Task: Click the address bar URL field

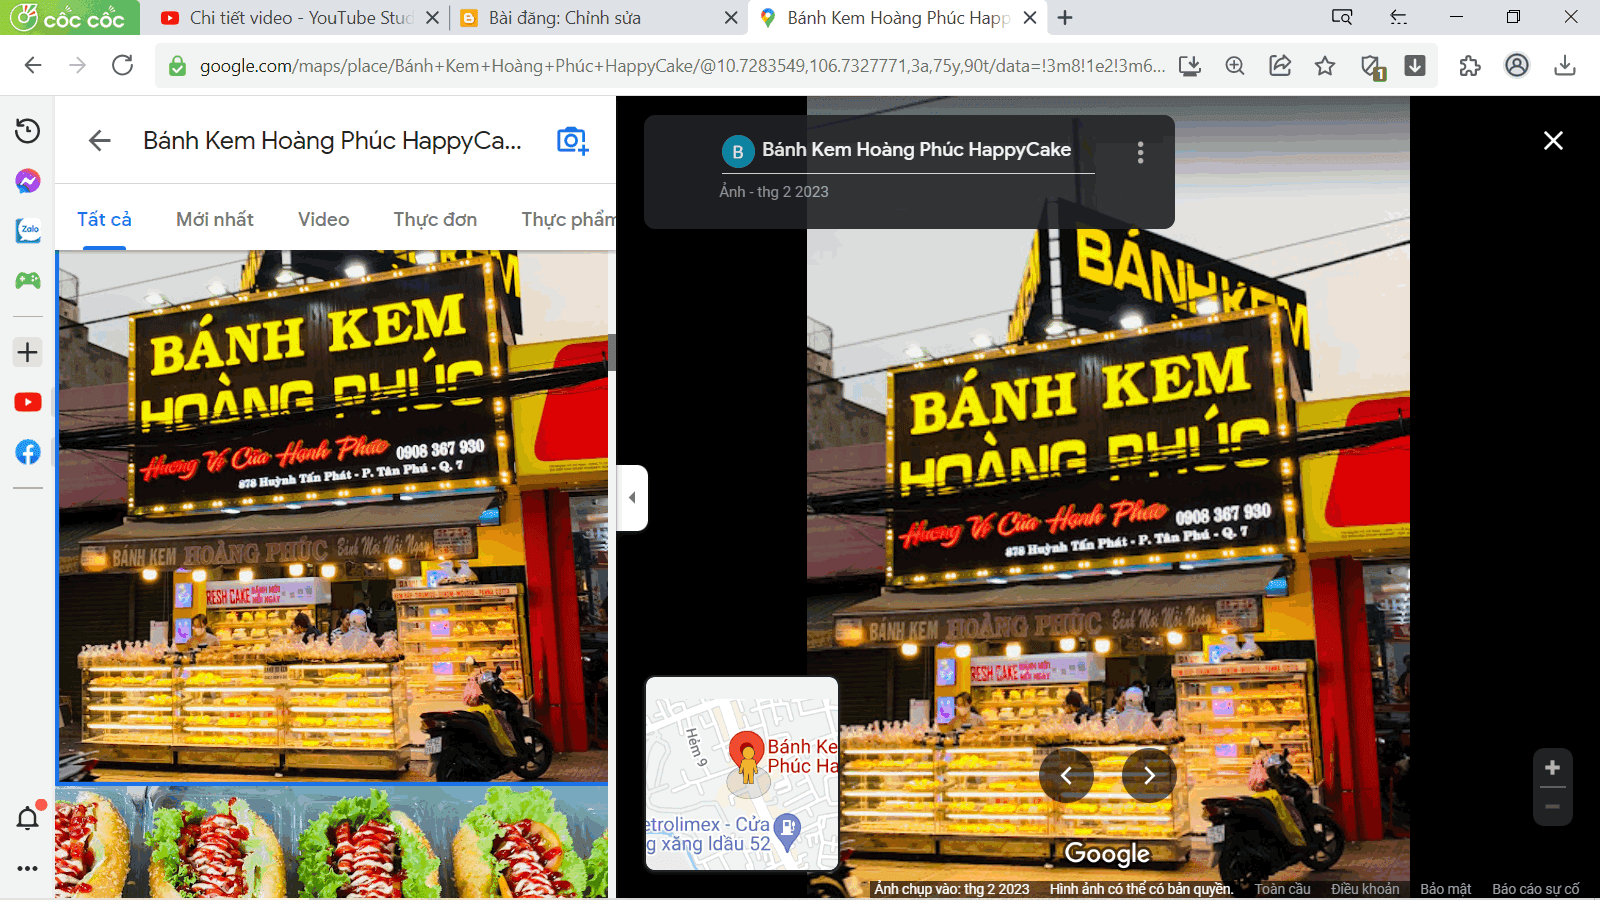Action: tap(682, 66)
